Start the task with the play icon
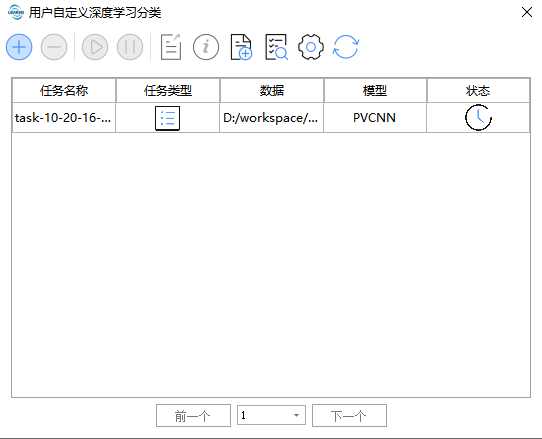 95,47
